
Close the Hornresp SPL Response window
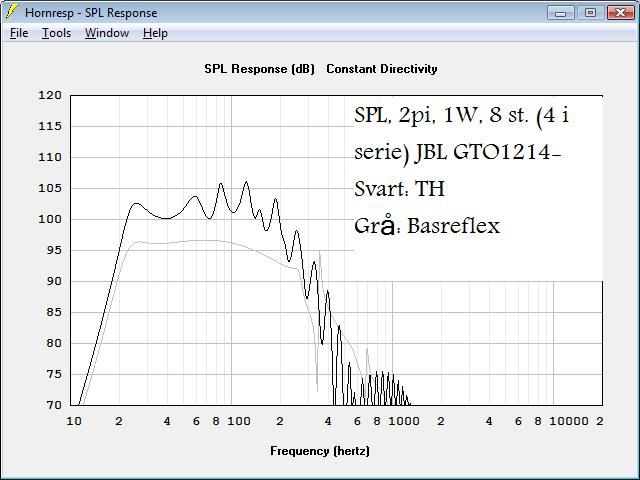tap(620, 13)
